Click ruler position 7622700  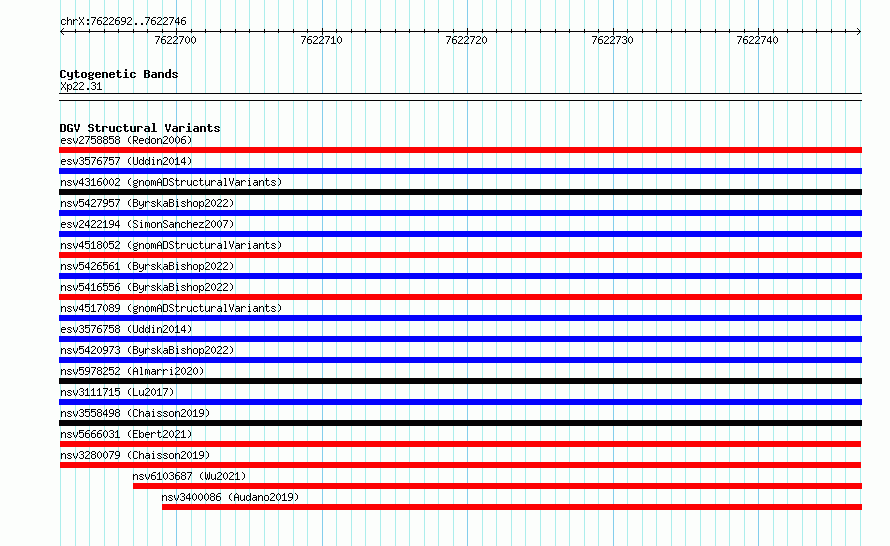(x=175, y=40)
